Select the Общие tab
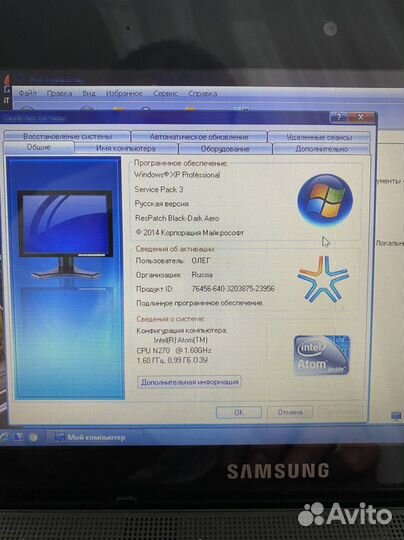 click(39, 147)
